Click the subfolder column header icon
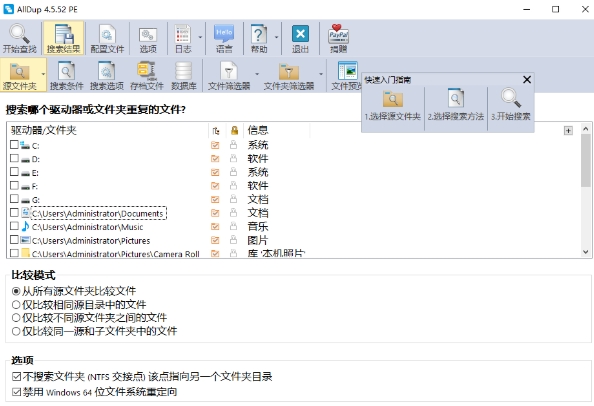Screen dimensions: 594x406 (x=216, y=131)
